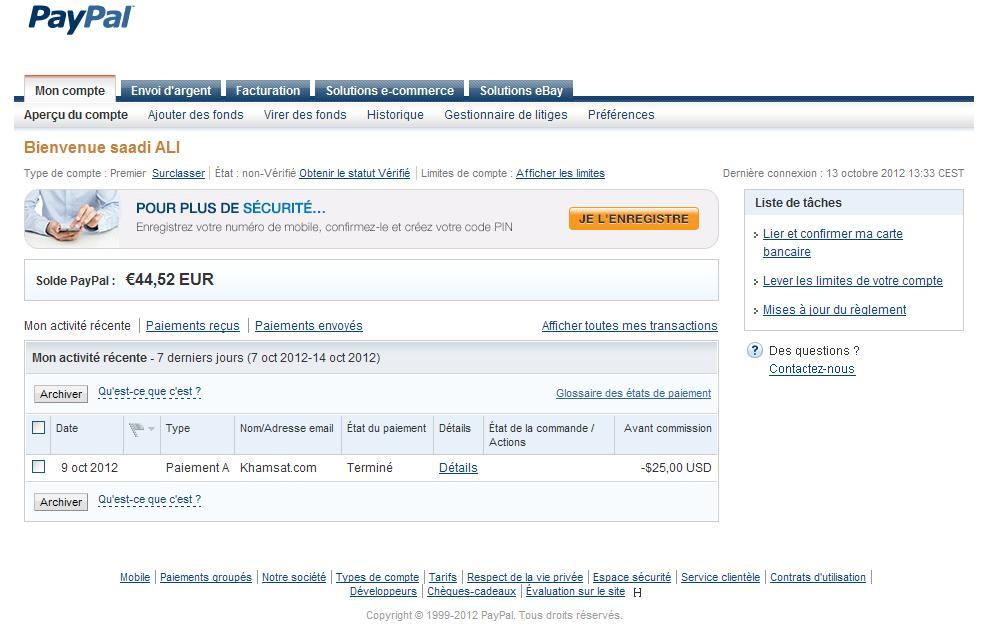
Task: Click the top Archiver button
Action: [61, 394]
